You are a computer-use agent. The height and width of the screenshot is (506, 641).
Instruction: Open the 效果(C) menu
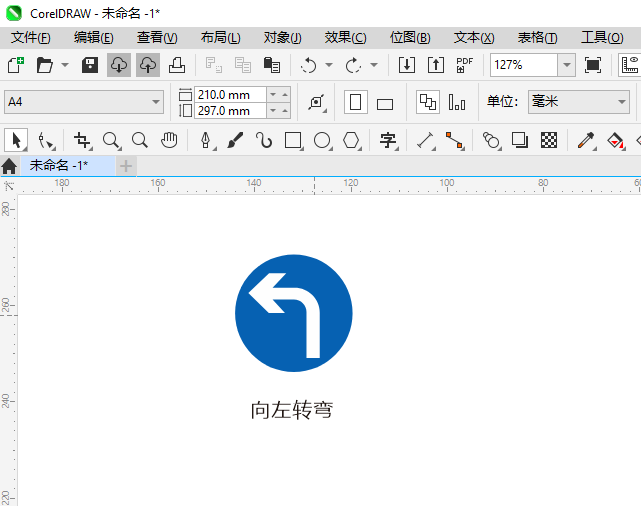point(345,38)
